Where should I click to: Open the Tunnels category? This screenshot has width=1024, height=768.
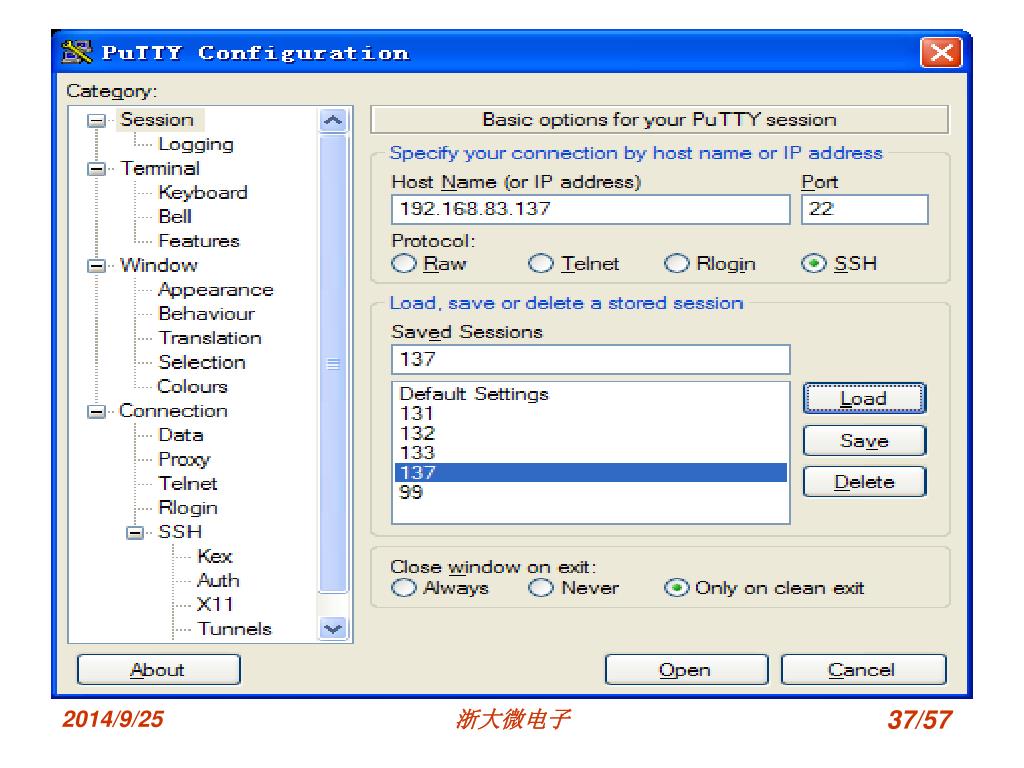[234, 628]
